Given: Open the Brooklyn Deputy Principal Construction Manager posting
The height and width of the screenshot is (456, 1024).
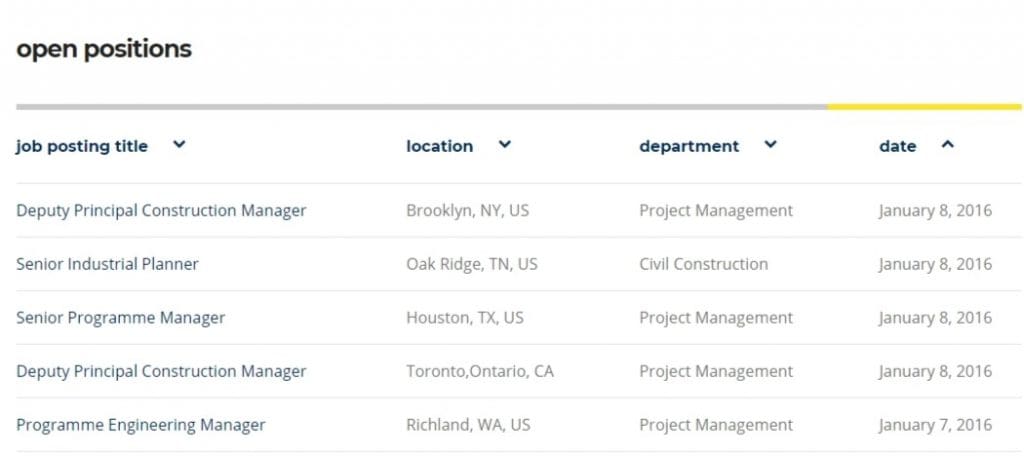Looking at the screenshot, I should (161, 210).
